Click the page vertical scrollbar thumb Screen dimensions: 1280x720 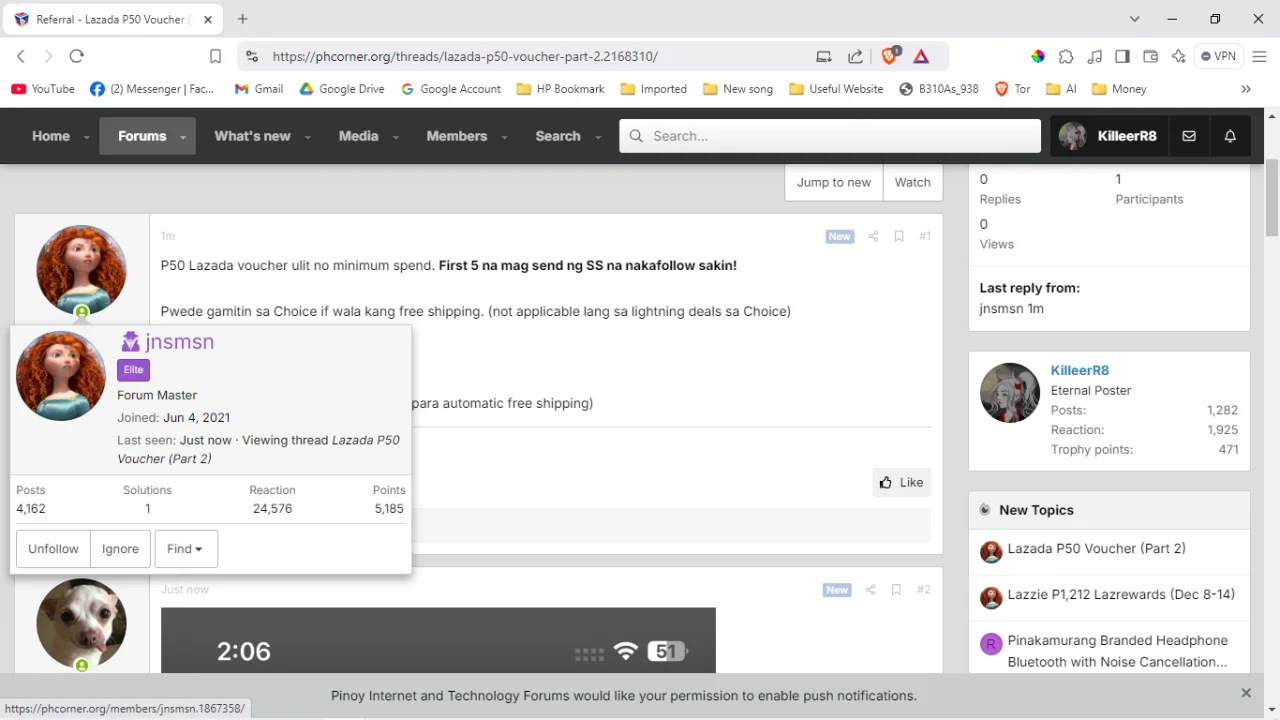click(x=1272, y=197)
